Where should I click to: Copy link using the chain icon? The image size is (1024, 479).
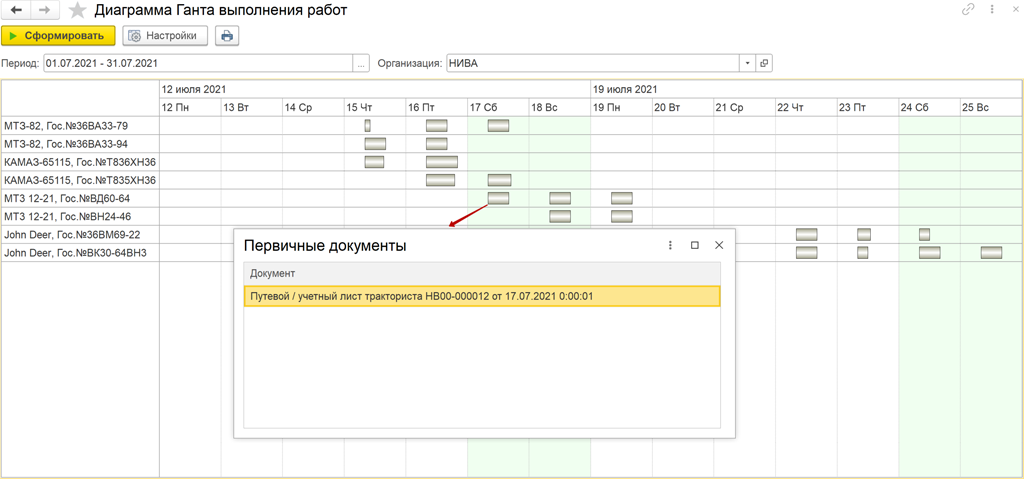click(967, 10)
